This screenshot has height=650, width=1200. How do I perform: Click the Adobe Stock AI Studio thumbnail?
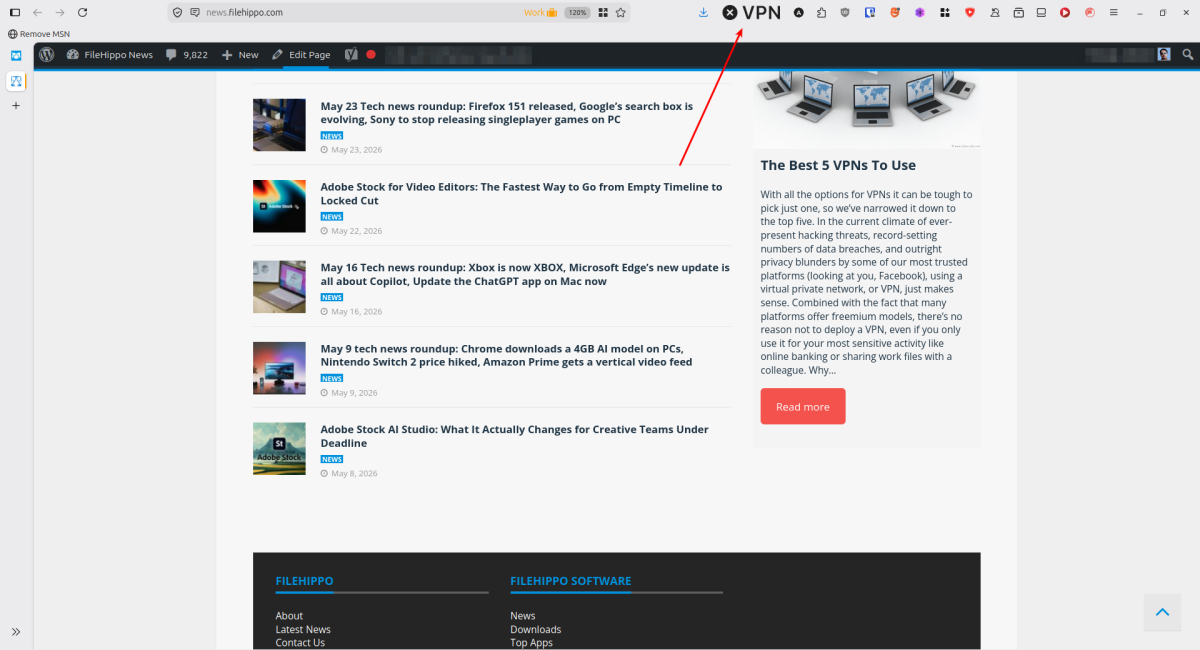279,449
